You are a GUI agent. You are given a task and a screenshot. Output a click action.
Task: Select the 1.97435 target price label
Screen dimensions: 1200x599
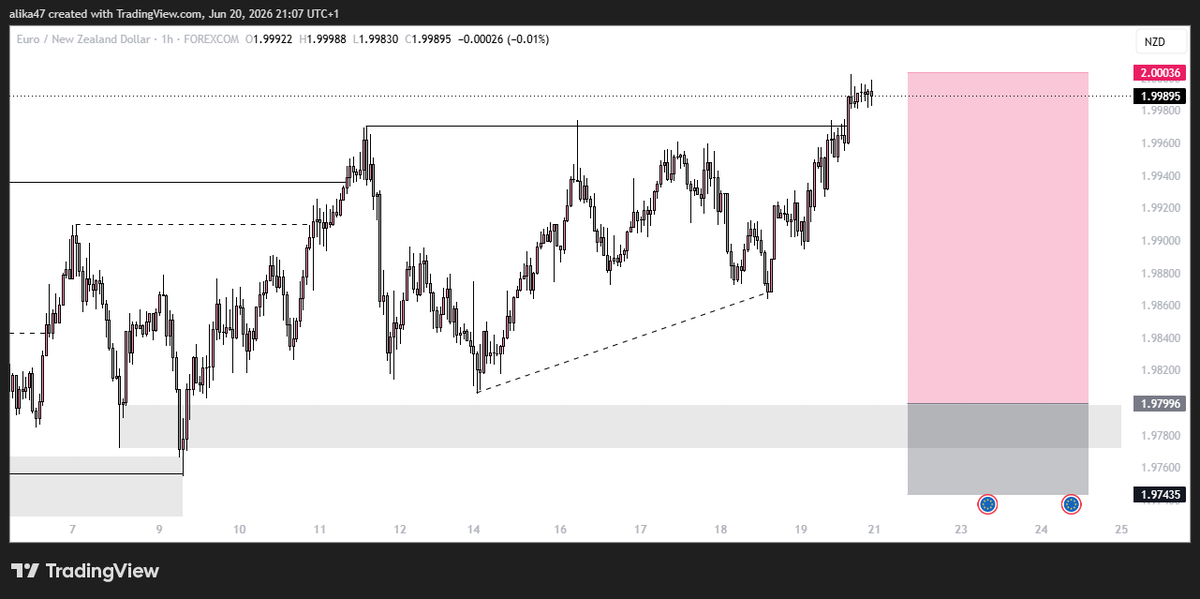tap(1159, 494)
